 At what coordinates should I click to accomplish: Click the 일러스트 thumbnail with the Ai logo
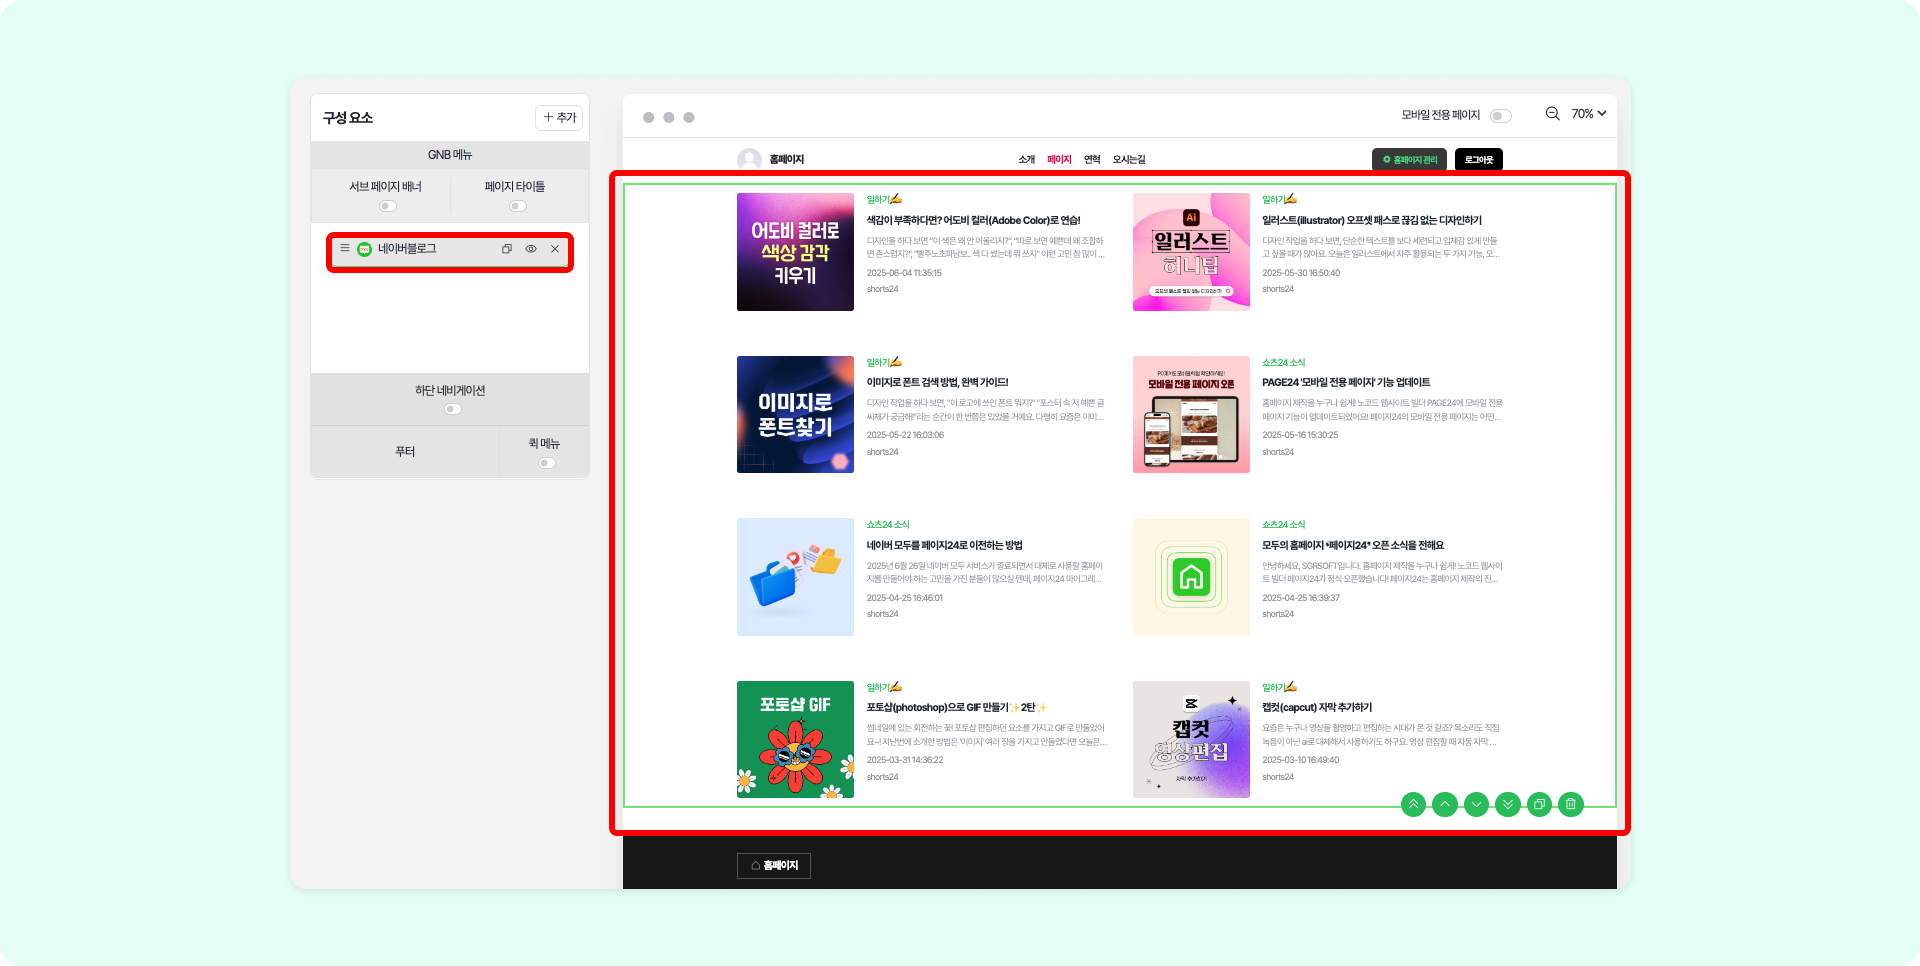(1191, 252)
